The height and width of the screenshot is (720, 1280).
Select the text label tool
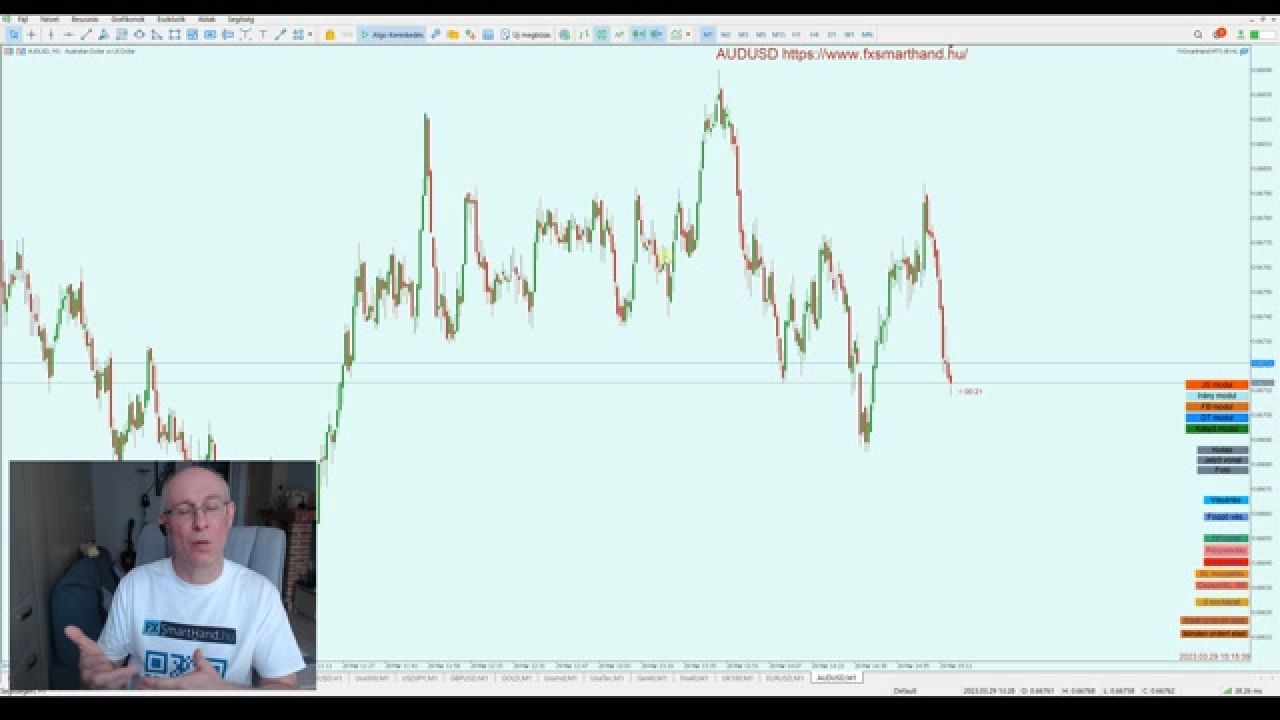click(263, 34)
